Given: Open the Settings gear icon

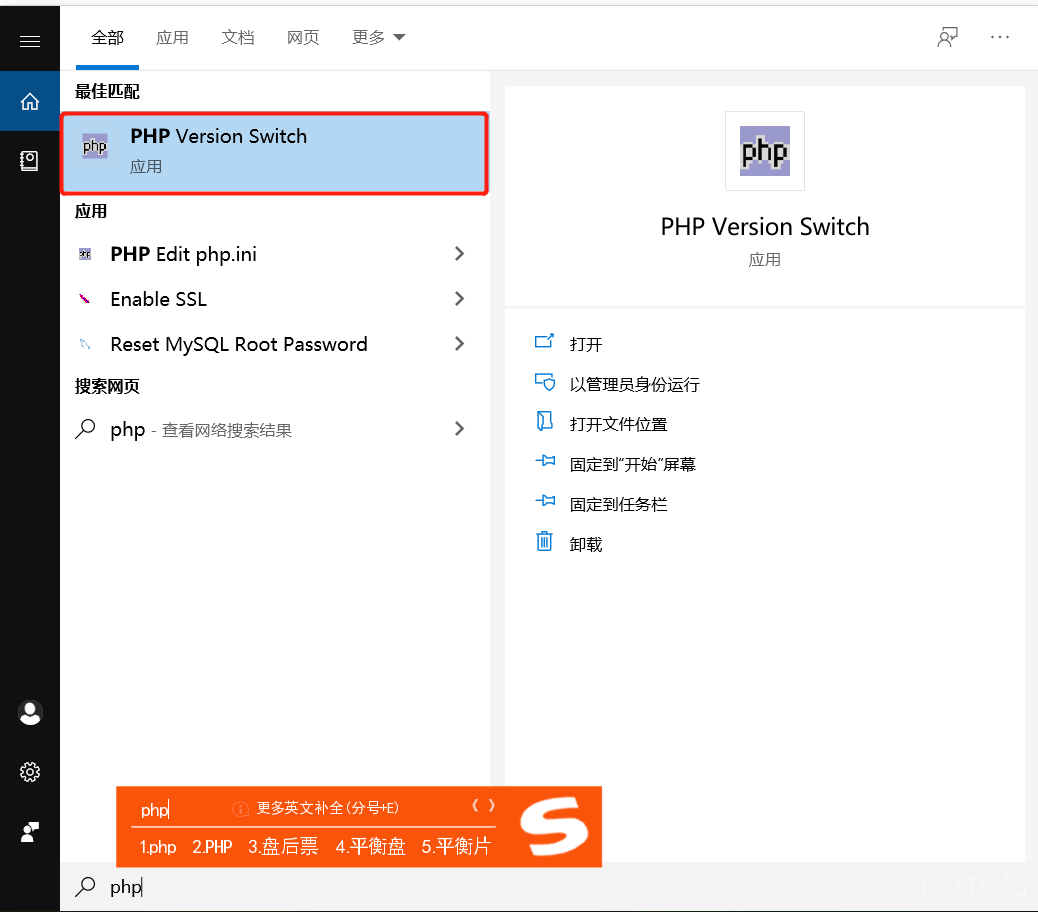Looking at the screenshot, I should [30, 772].
